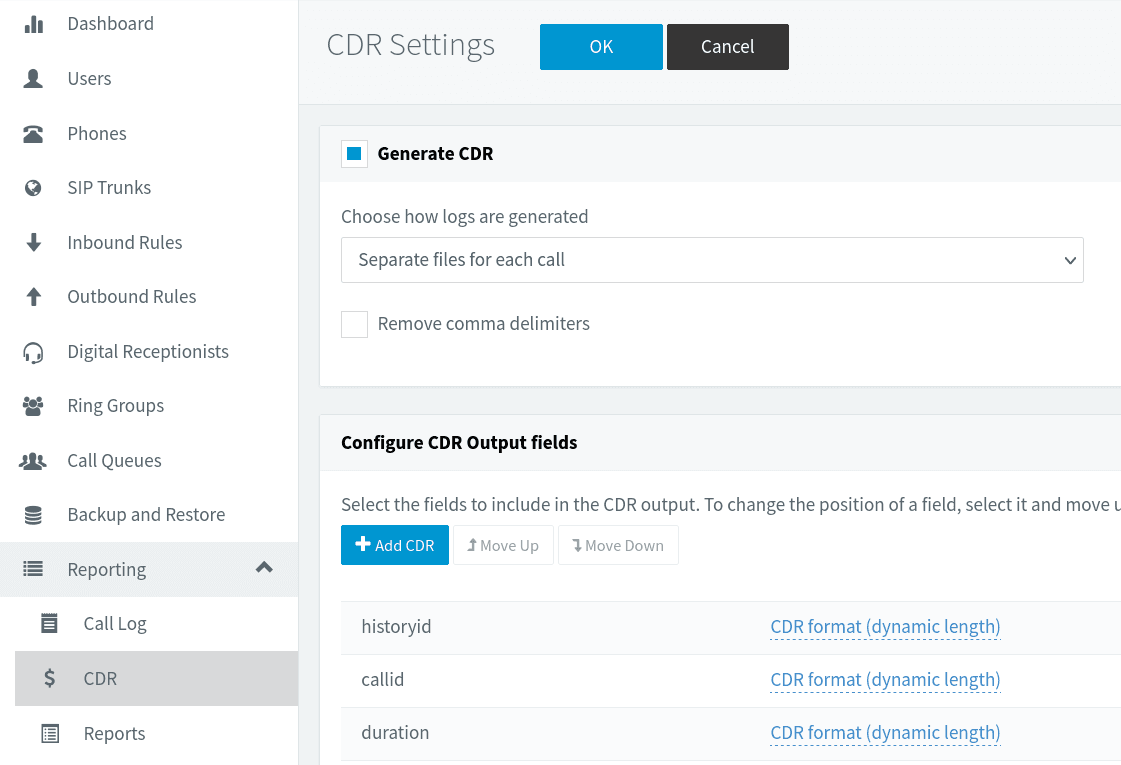
Task: Click the Dashboard bar chart icon
Action: (x=34, y=24)
